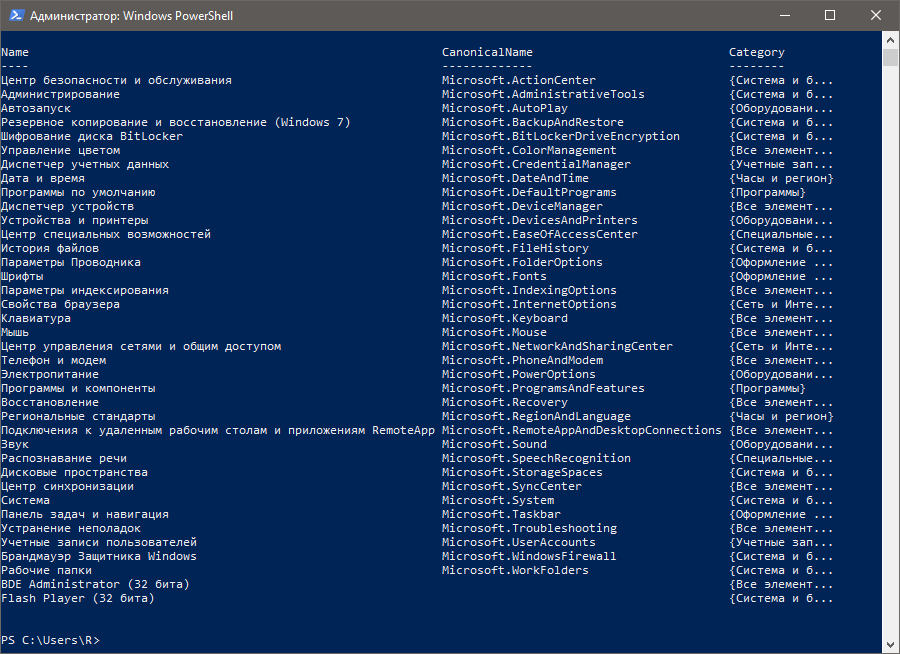The height and width of the screenshot is (654, 900).
Task: Select the Microsoft.Mouse canonical name text
Action: click(494, 331)
